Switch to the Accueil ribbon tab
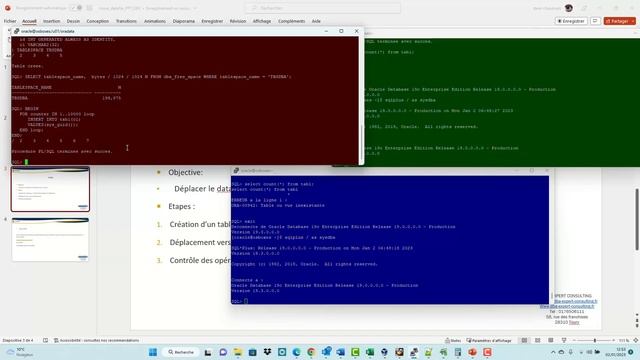Viewport: 640px width, 360px height. pyautogui.click(x=29, y=21)
